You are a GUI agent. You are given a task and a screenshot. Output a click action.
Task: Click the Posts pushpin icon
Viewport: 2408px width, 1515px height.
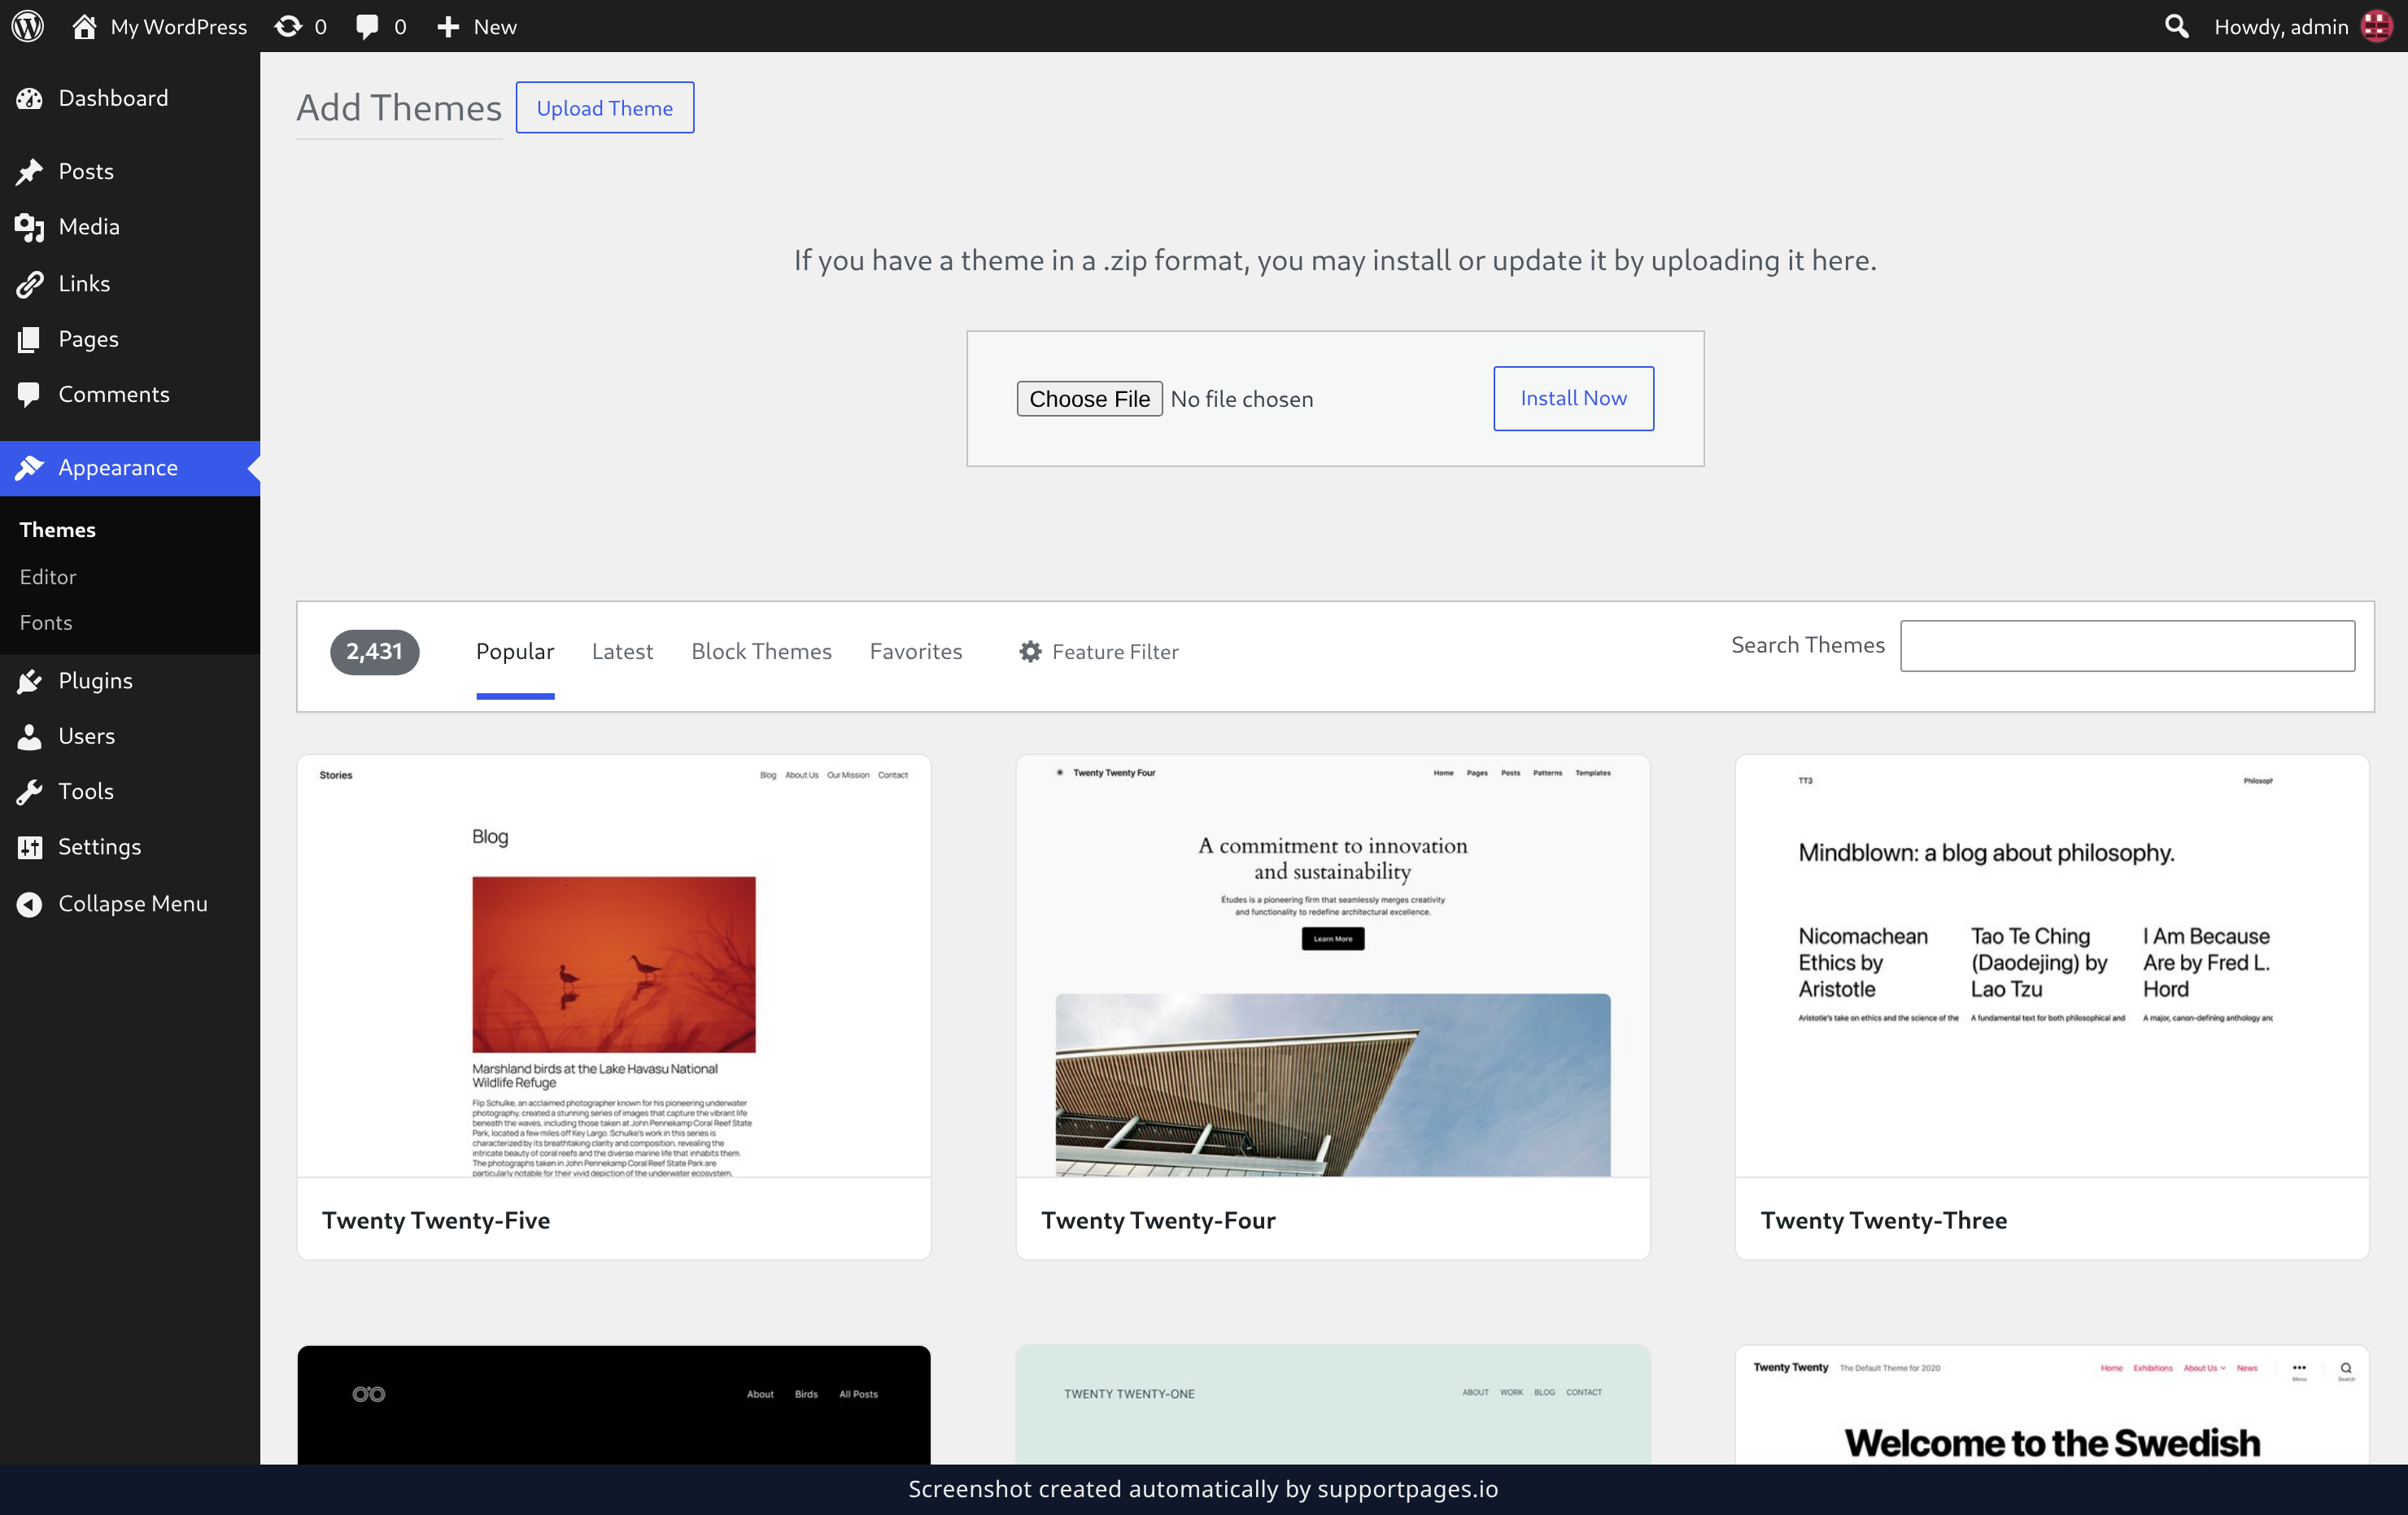30,171
